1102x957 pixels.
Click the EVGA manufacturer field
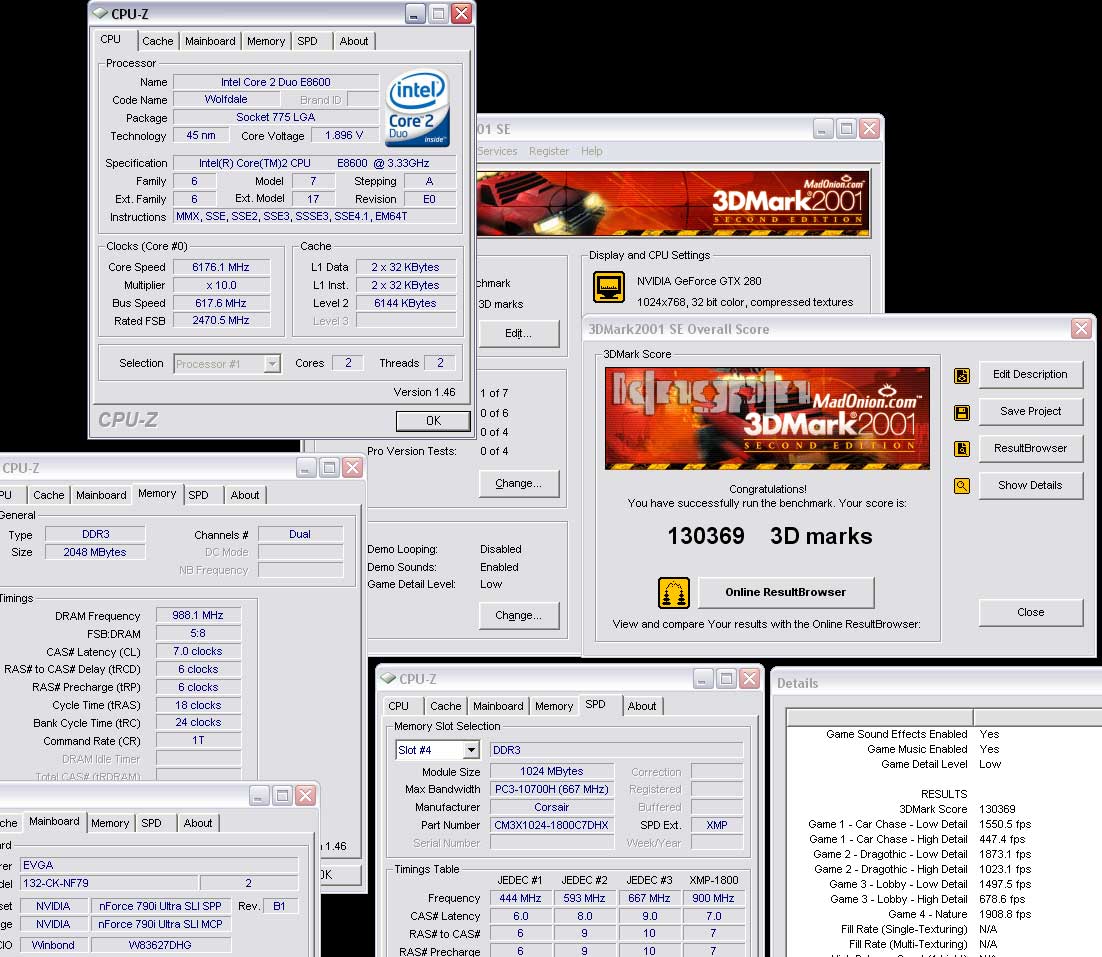[160, 865]
